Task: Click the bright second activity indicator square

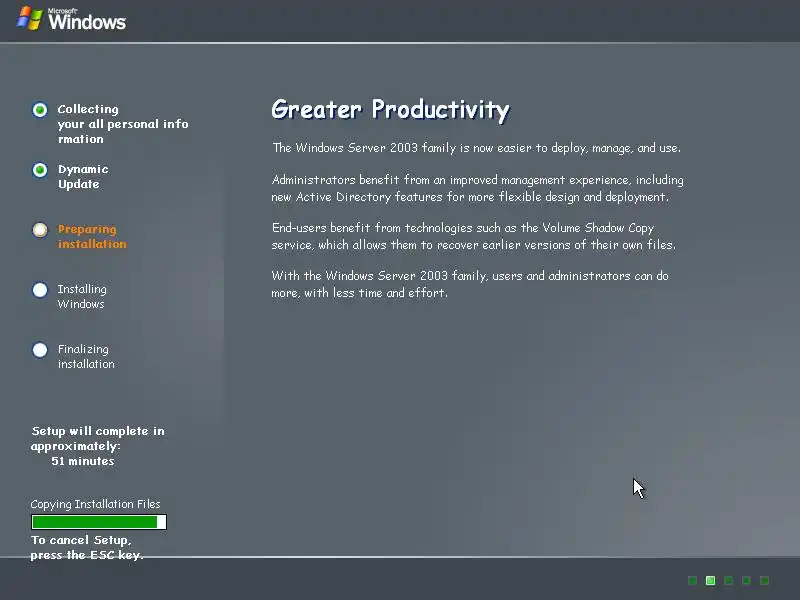Action: click(710, 581)
